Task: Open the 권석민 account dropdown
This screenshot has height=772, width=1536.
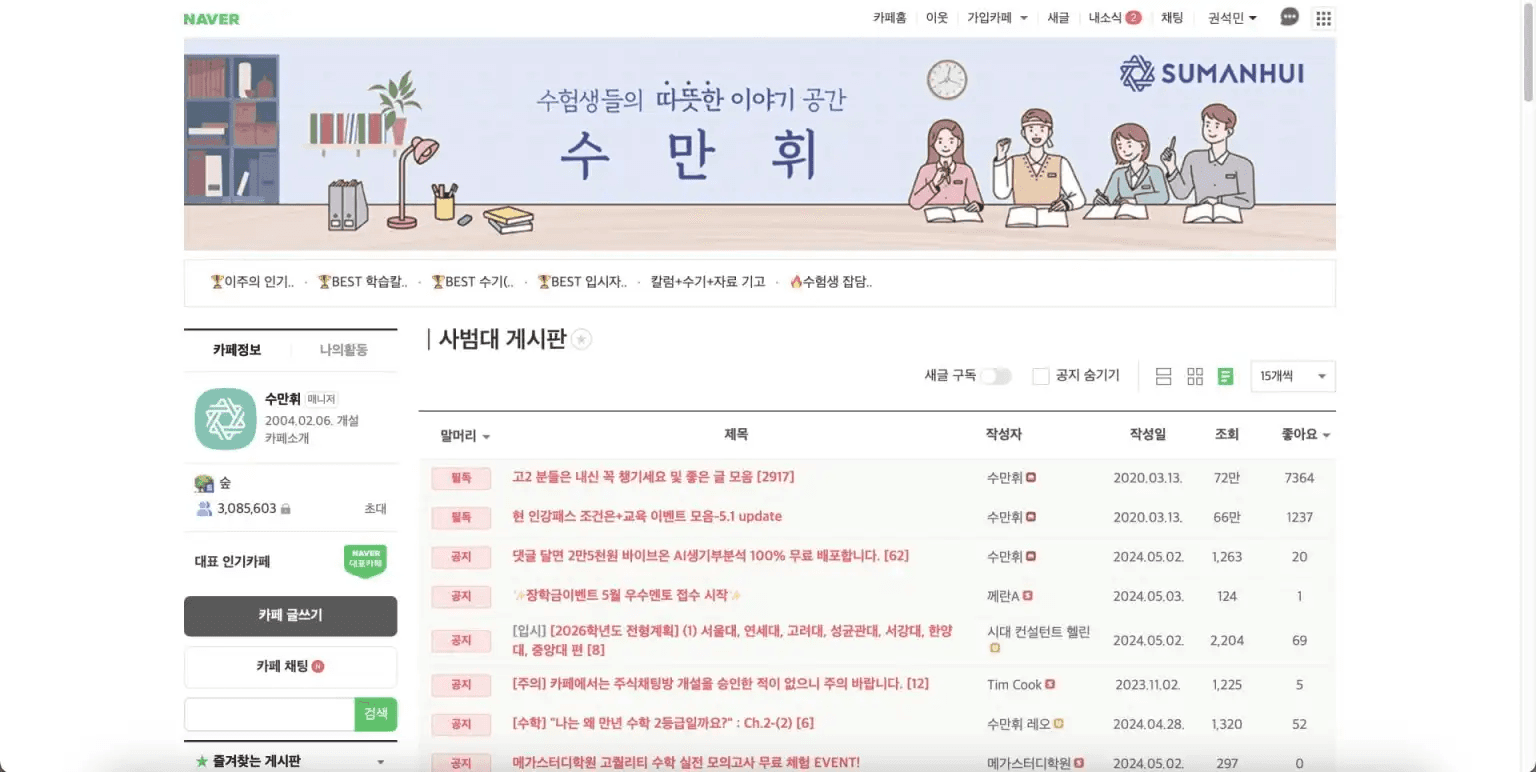Action: [x=1232, y=18]
